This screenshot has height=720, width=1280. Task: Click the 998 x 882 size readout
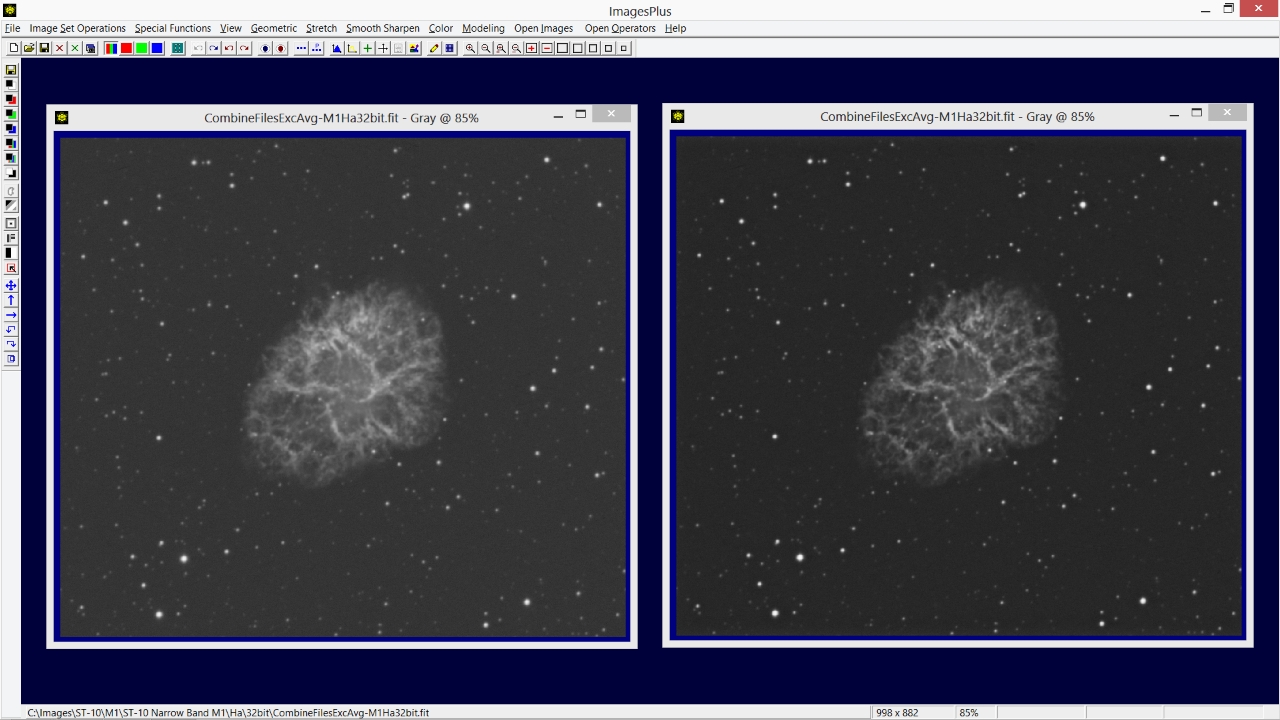(x=898, y=713)
